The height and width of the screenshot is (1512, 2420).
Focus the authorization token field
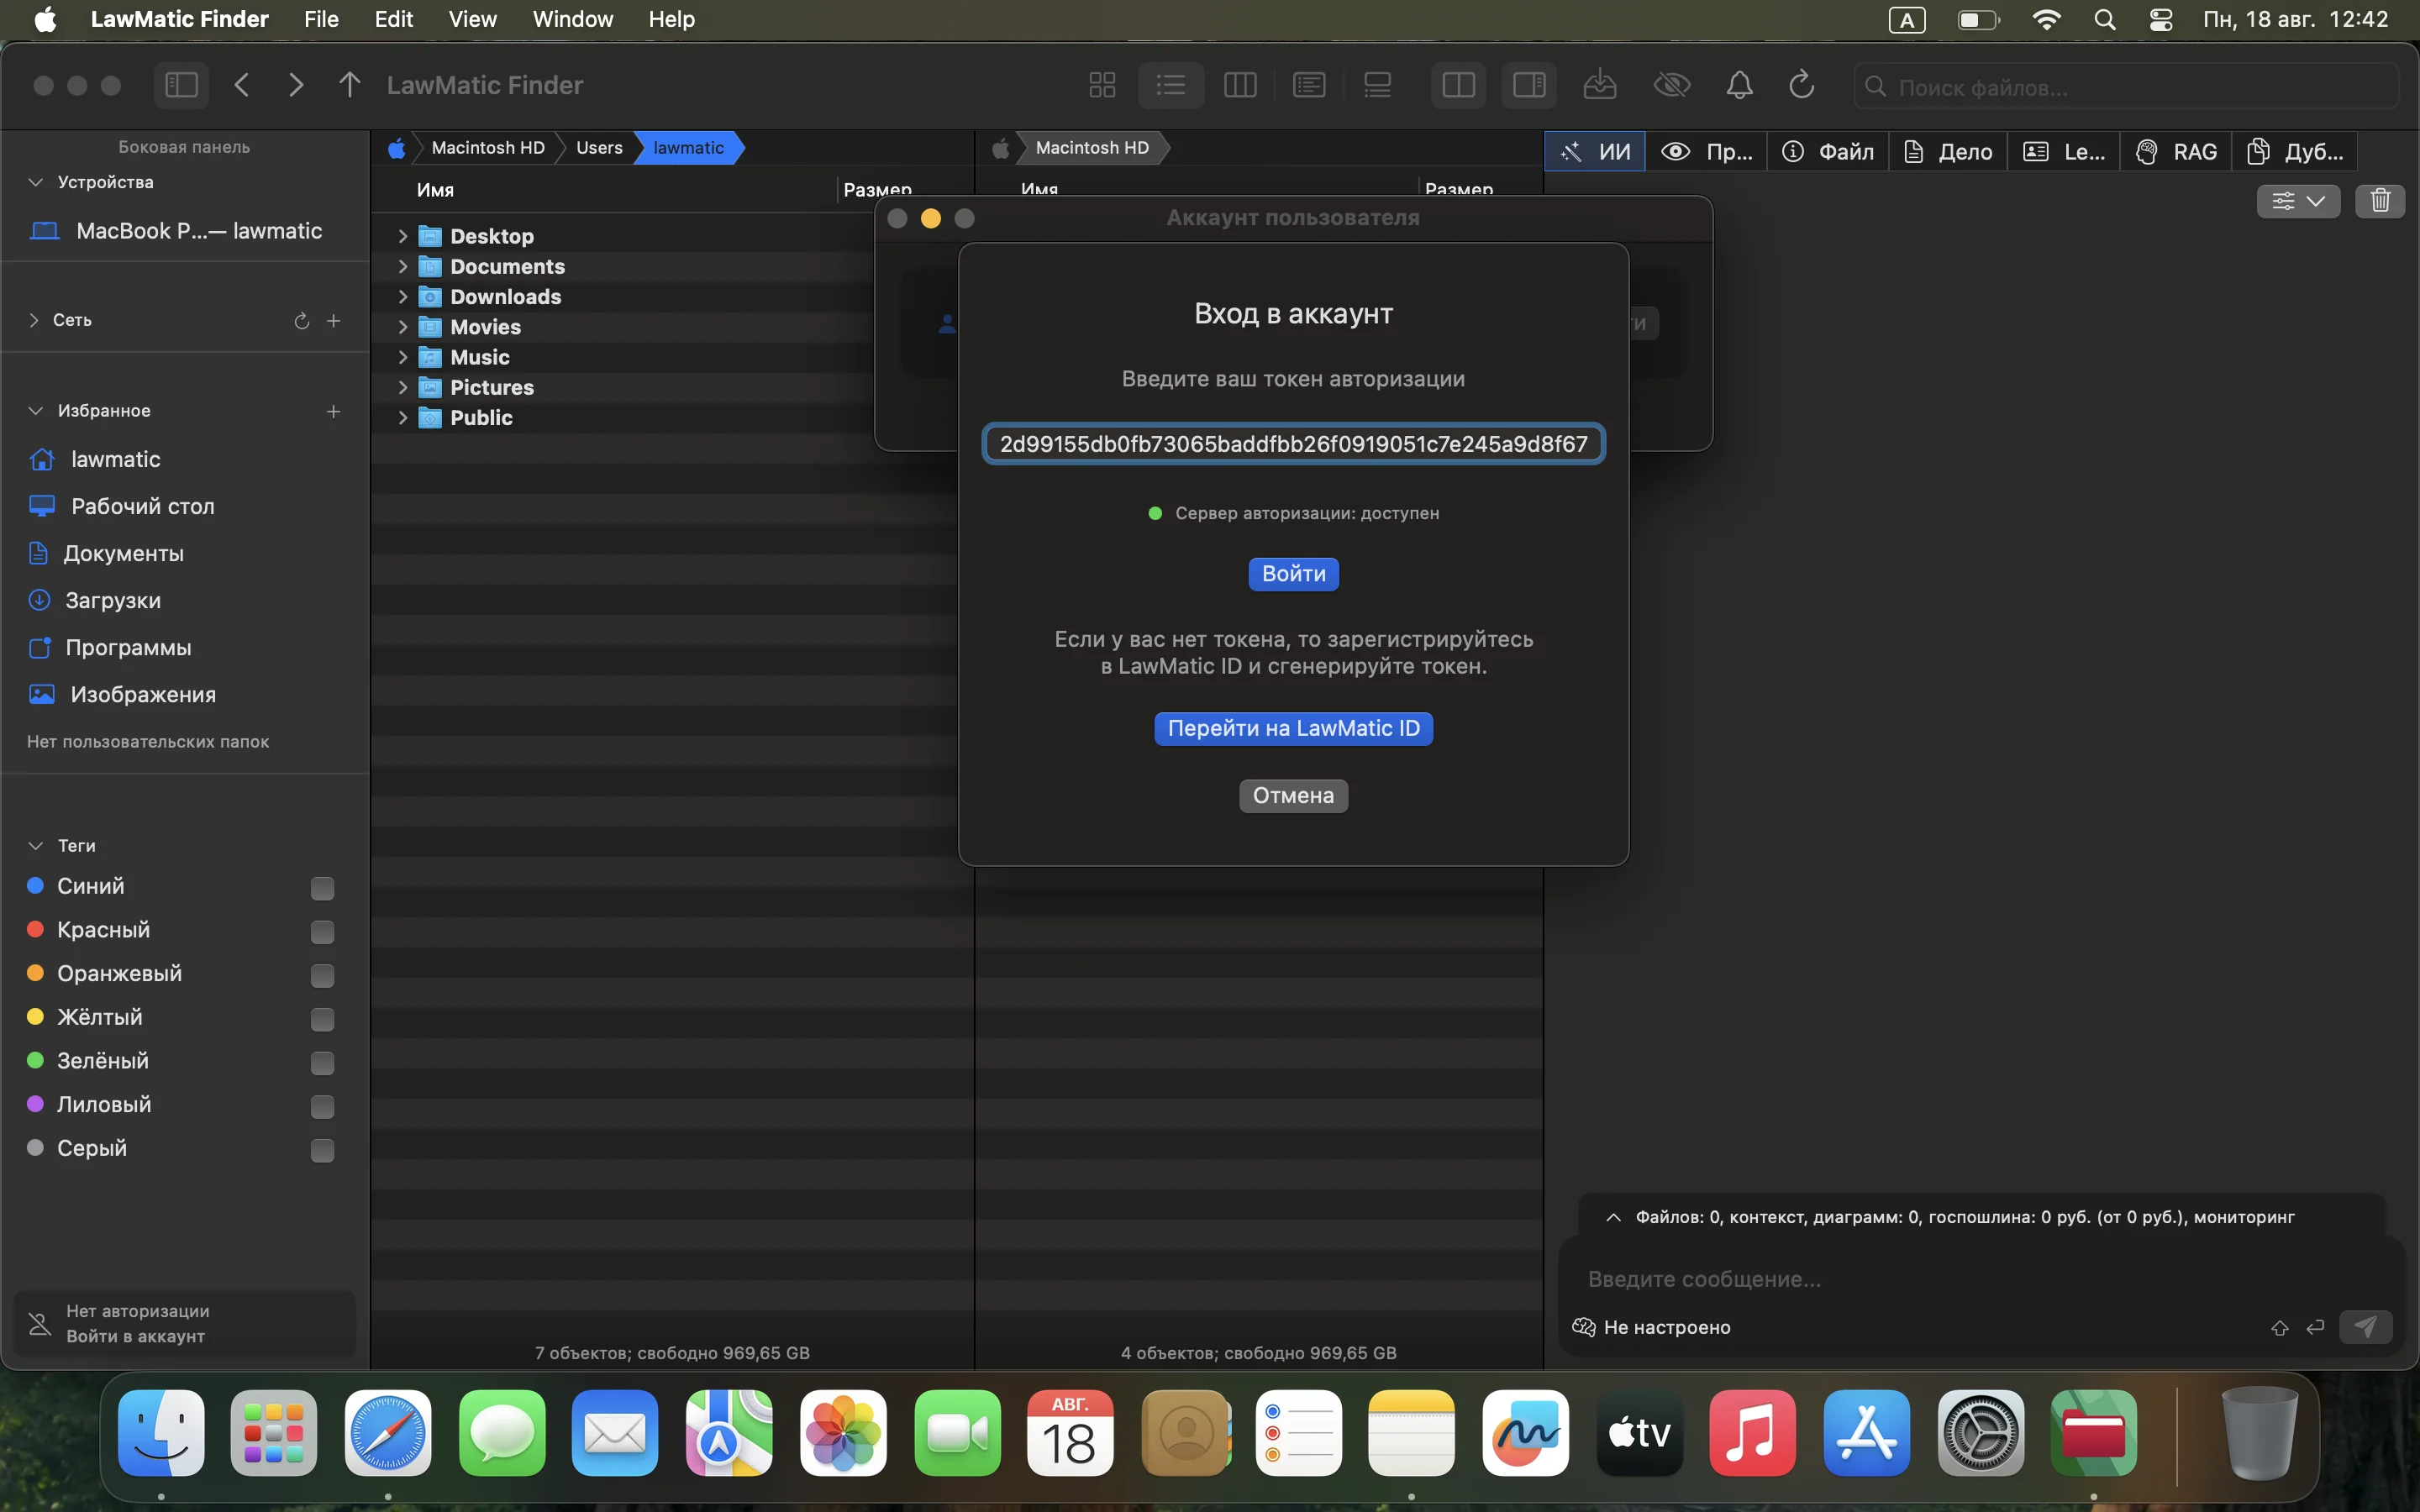coord(1293,444)
